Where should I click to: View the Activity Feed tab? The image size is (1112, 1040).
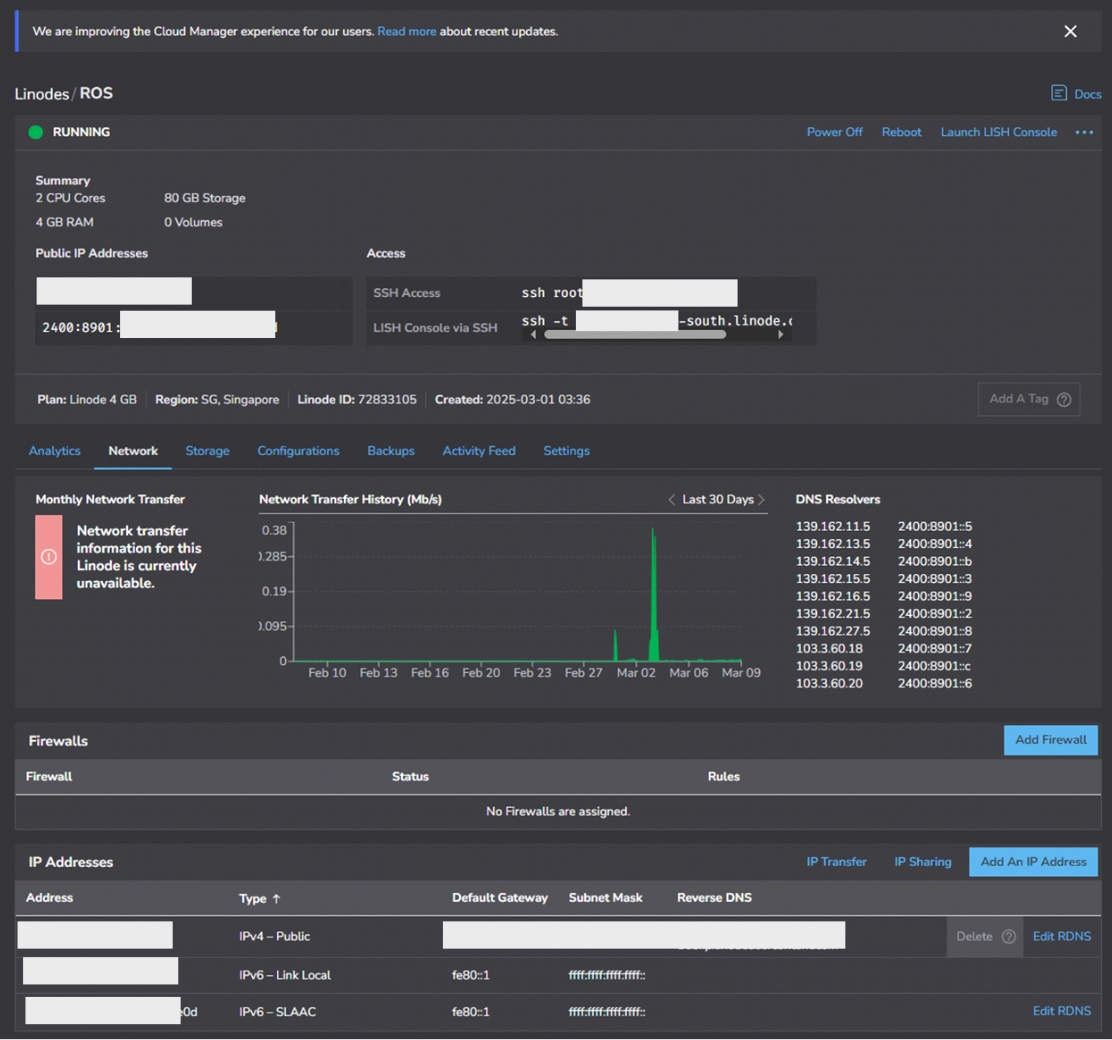click(479, 450)
